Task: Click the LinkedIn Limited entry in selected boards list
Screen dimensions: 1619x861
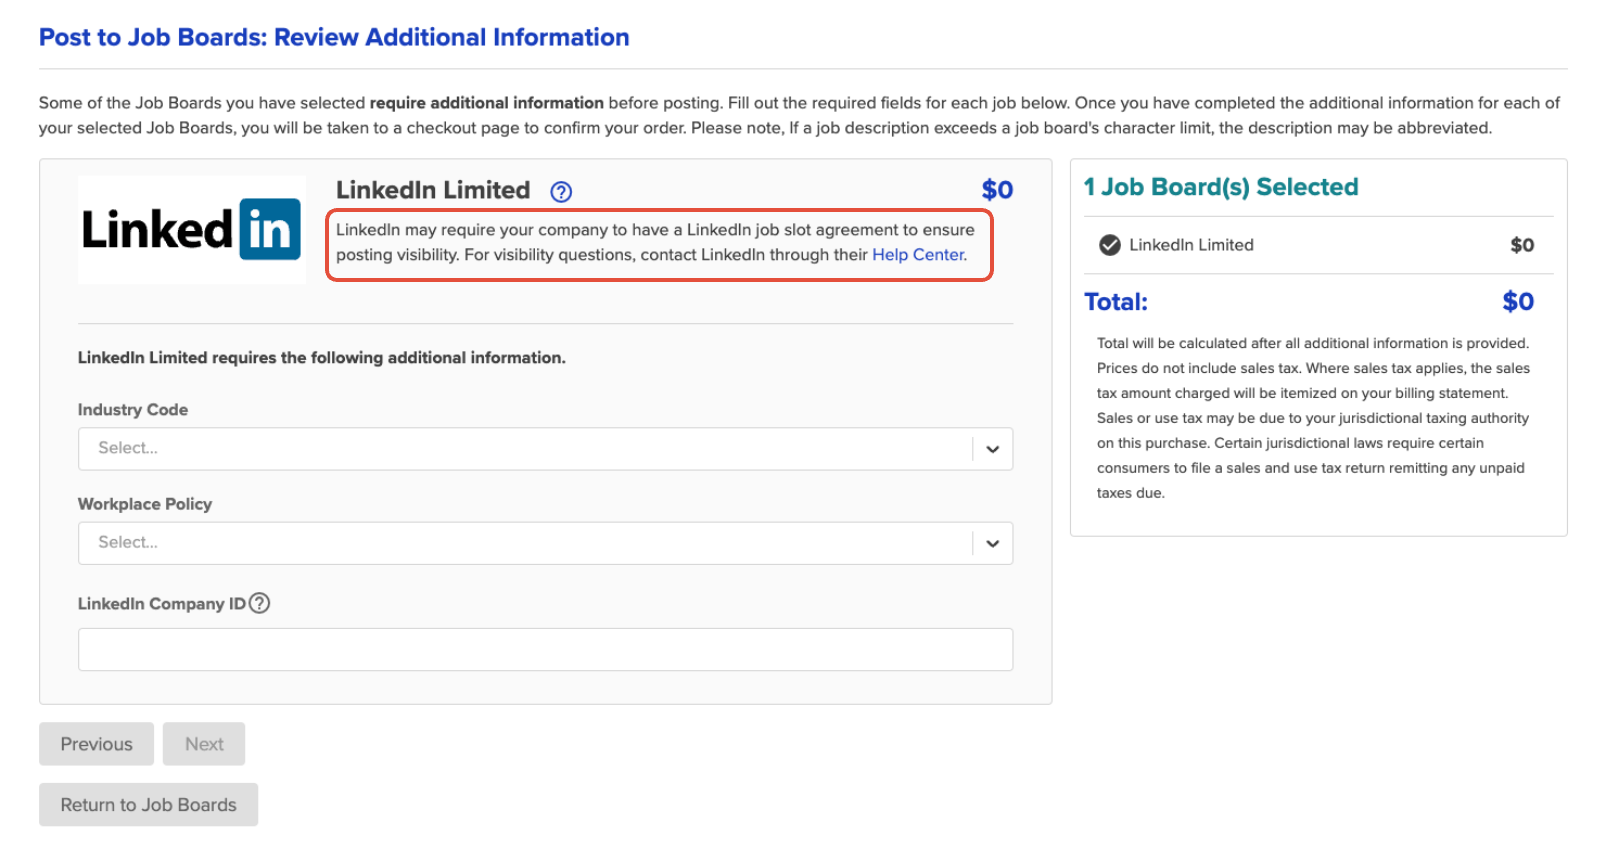Action: point(1191,245)
